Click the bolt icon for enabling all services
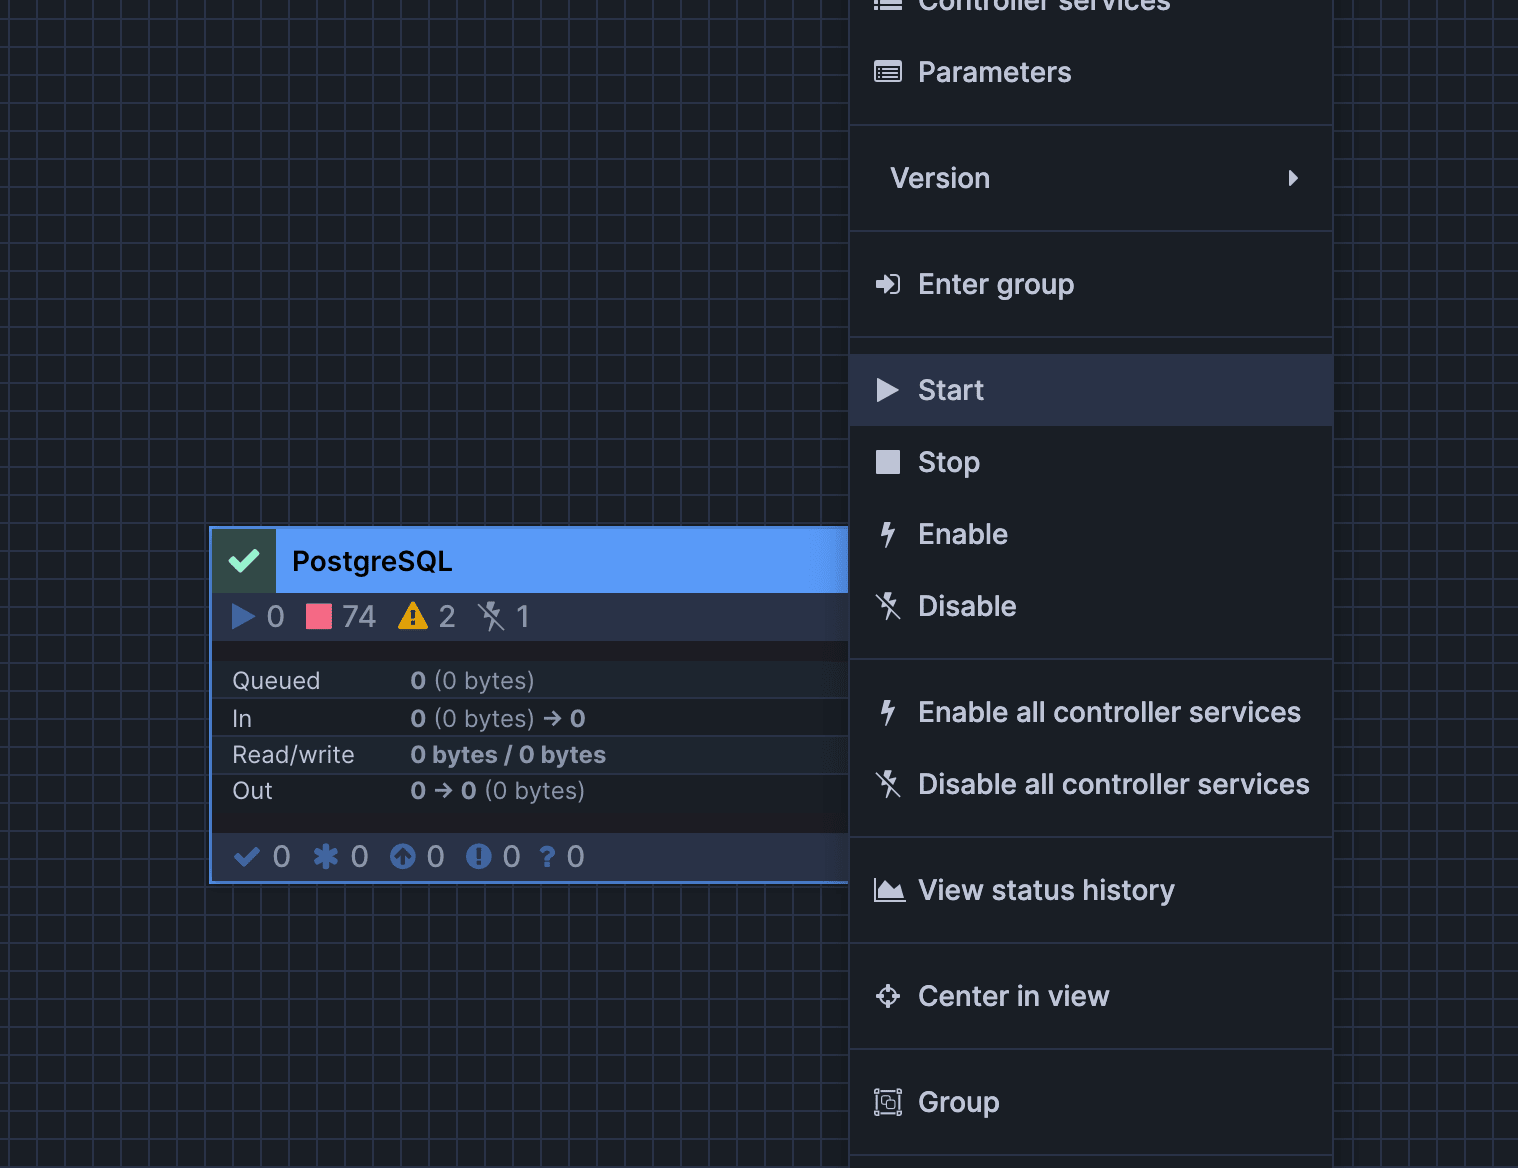Image resolution: width=1518 pixels, height=1168 pixels. (887, 712)
